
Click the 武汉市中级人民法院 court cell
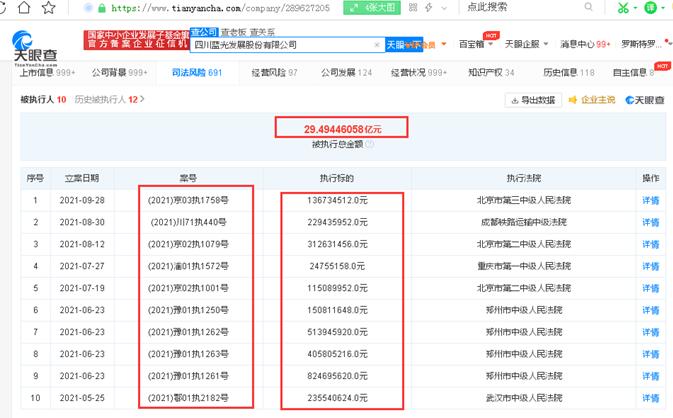[x=524, y=398]
